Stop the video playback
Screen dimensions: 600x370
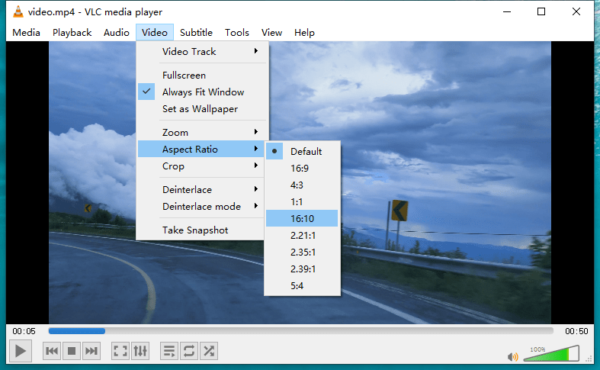tap(72, 351)
